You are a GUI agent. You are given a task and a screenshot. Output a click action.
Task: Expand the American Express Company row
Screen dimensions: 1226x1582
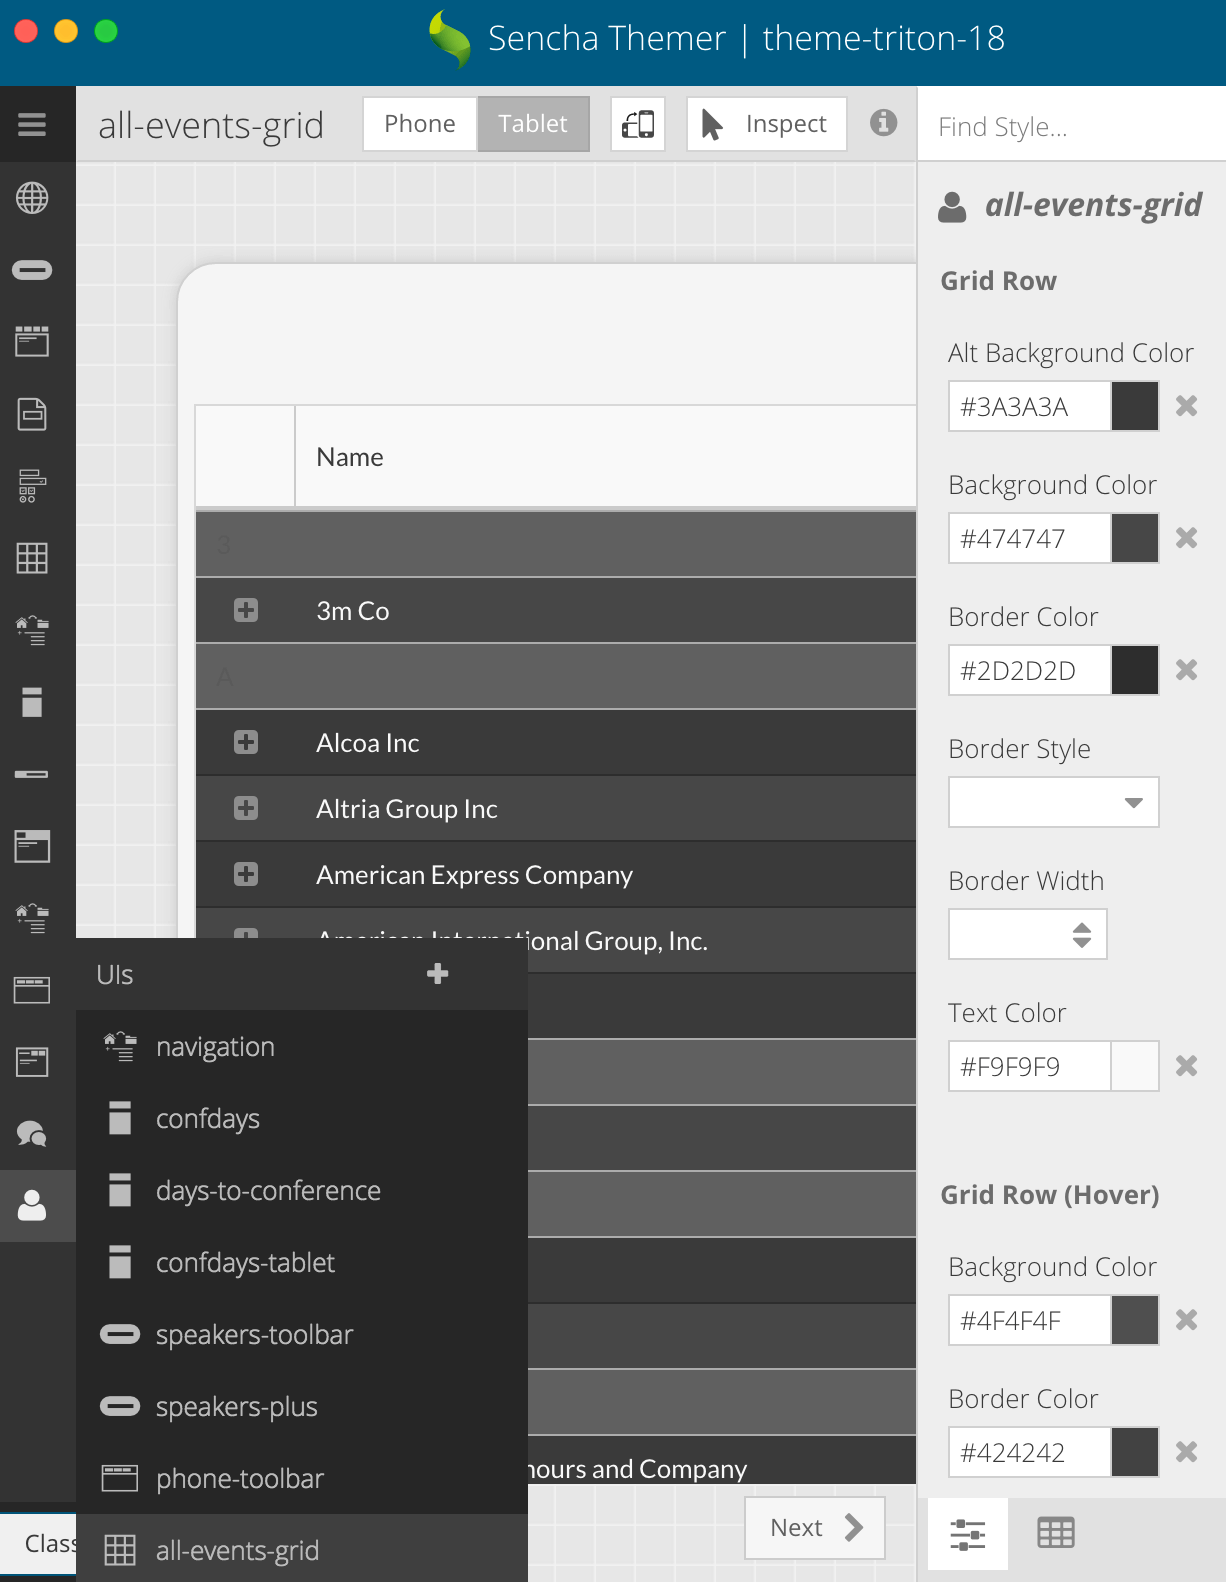[x=246, y=874]
